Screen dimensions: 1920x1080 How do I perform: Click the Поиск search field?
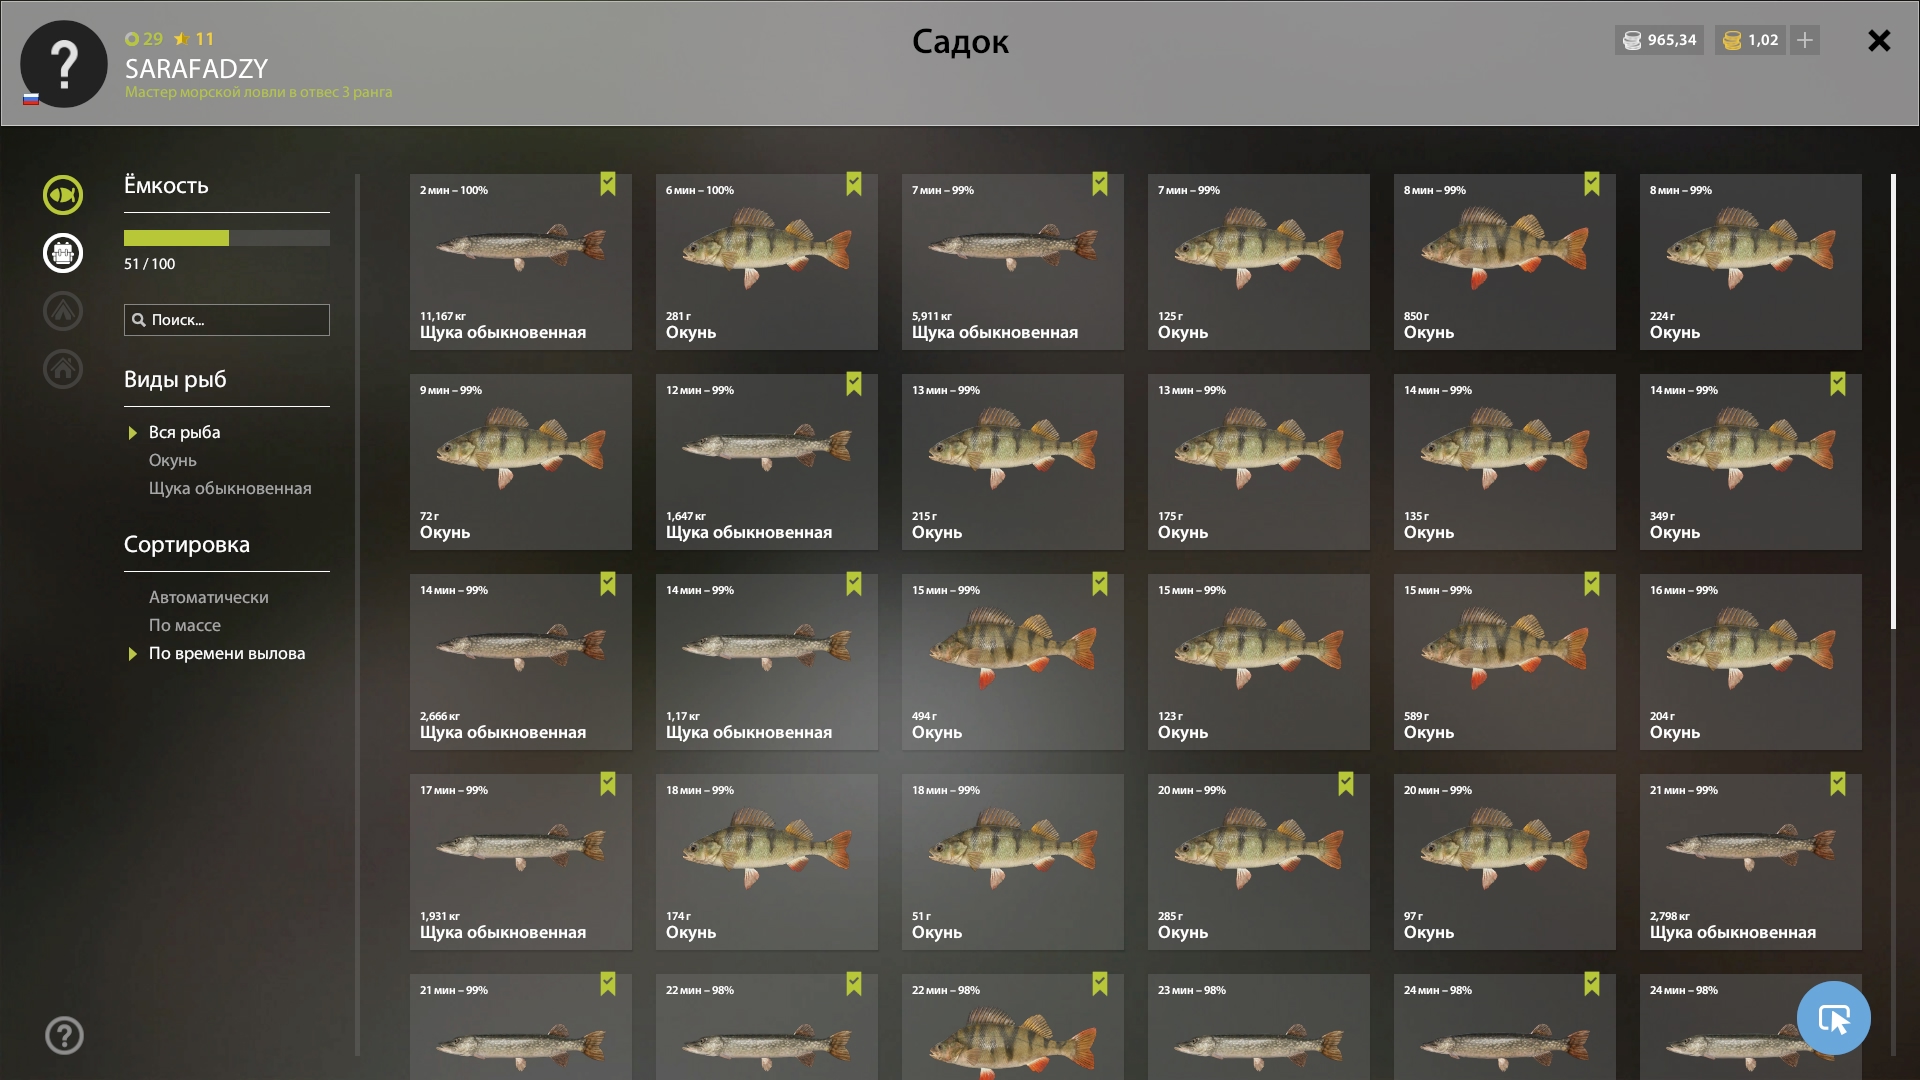(x=227, y=320)
